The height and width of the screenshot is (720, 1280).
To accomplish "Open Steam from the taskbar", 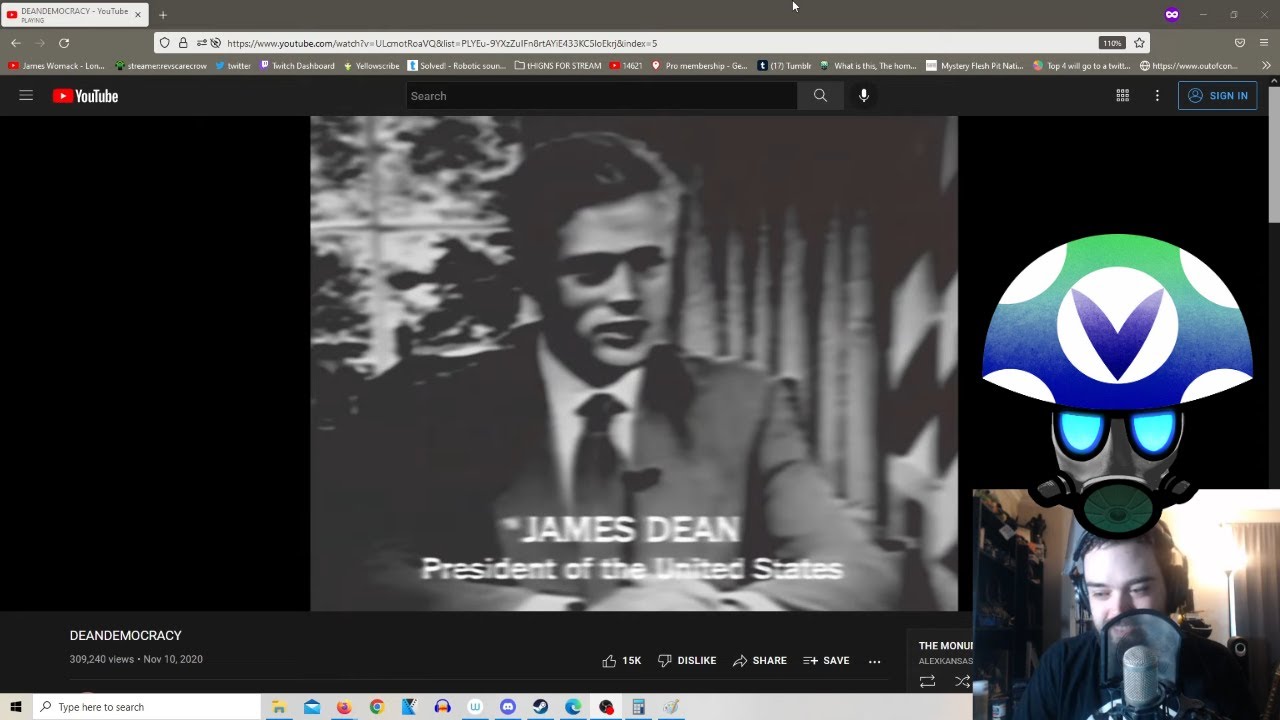I will (x=540, y=707).
